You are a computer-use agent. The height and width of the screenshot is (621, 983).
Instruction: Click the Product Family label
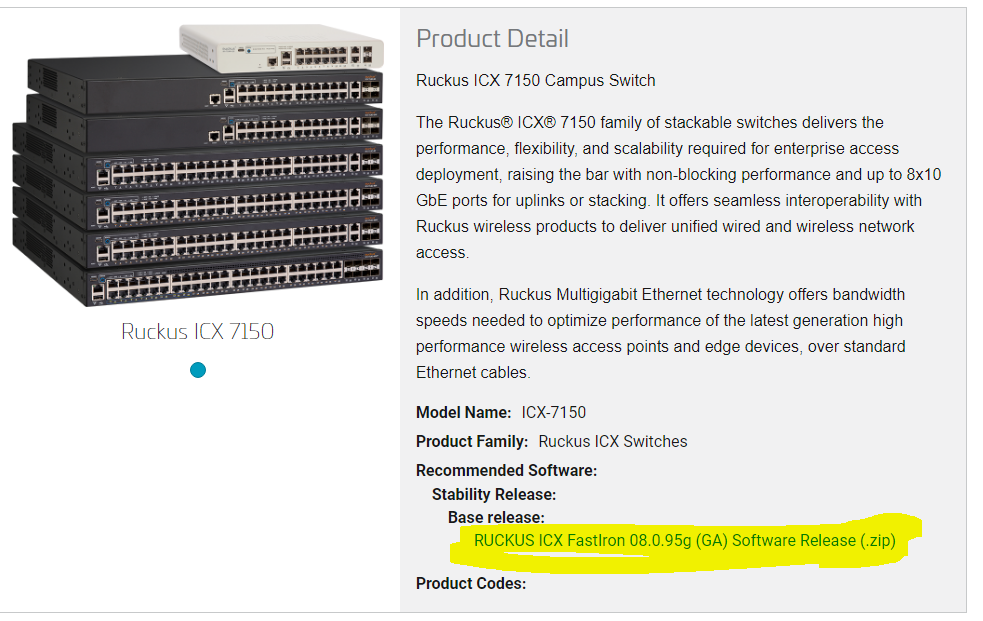[472, 441]
